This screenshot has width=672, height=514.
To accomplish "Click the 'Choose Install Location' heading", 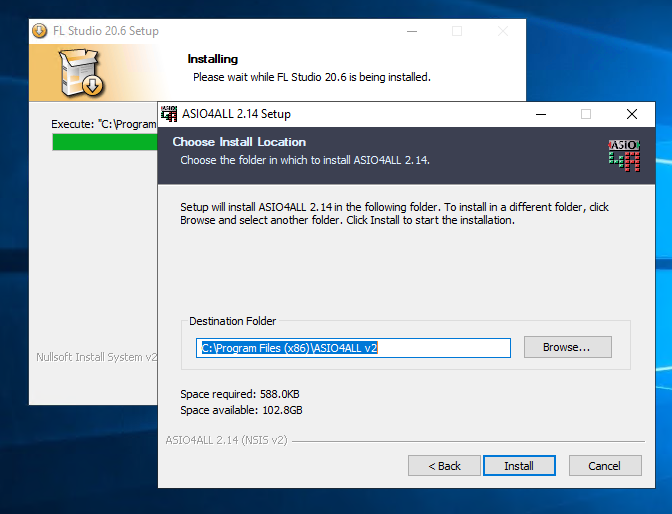I will click(x=239, y=142).
